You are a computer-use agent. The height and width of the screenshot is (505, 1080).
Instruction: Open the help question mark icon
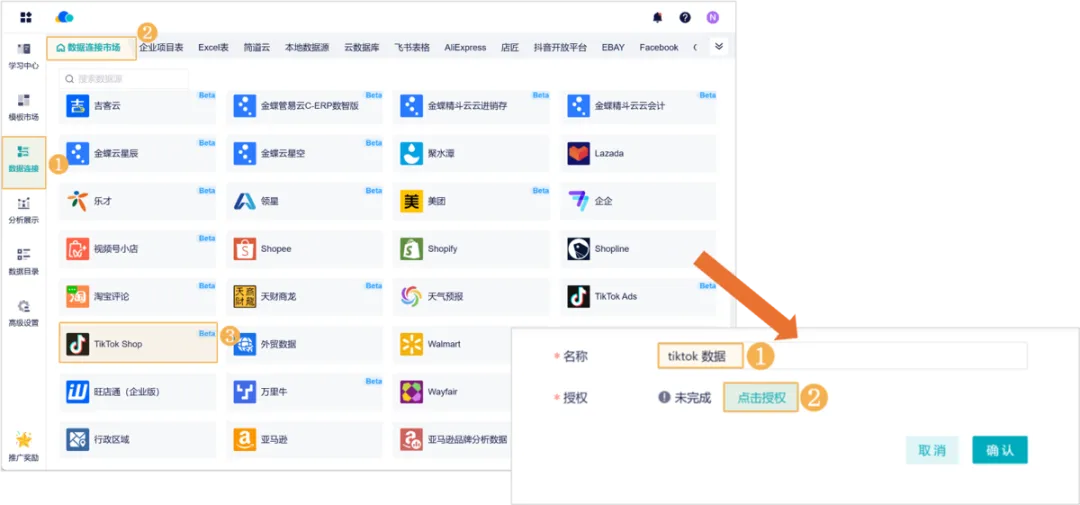coord(685,17)
